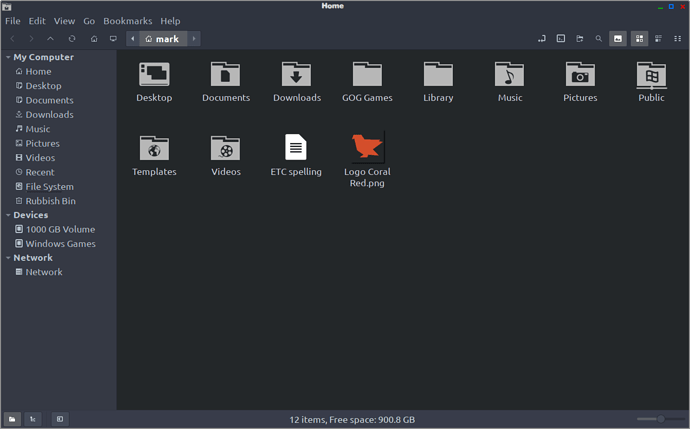Viewport: 690px width, 429px height.
Task: Click the path bar left scroll arrow
Action: (132, 39)
